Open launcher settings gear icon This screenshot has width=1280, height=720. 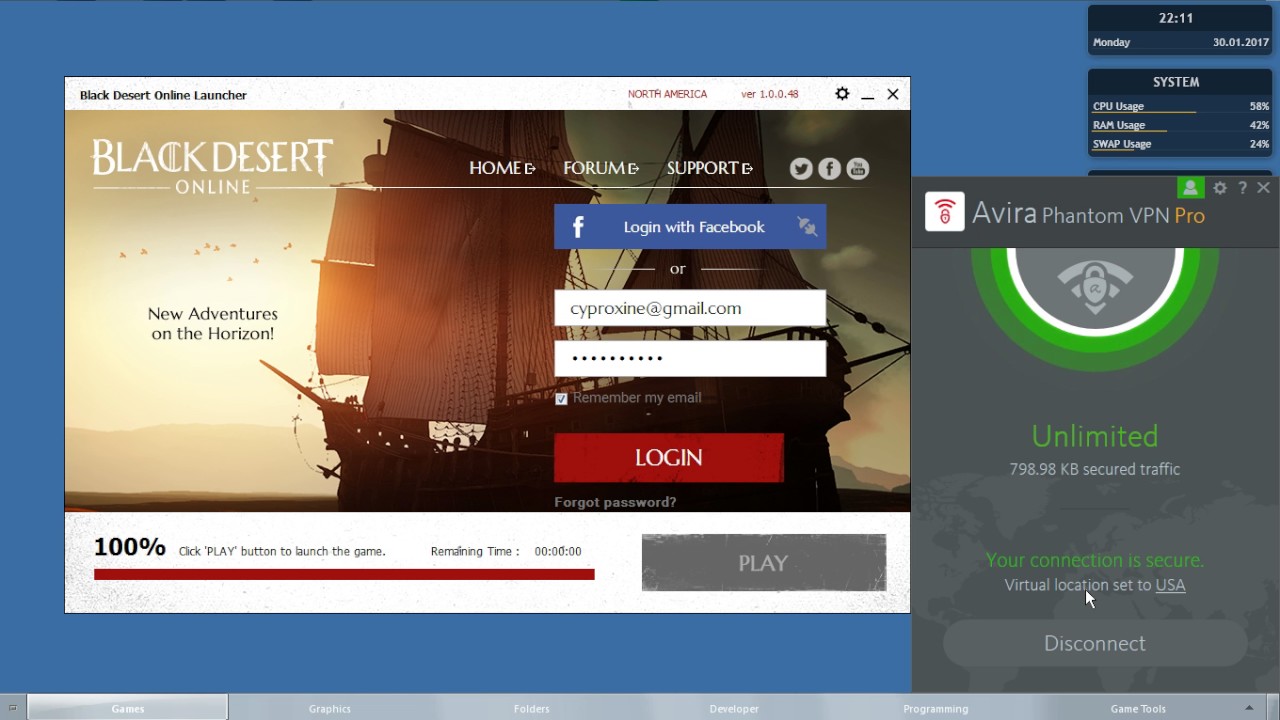point(842,94)
